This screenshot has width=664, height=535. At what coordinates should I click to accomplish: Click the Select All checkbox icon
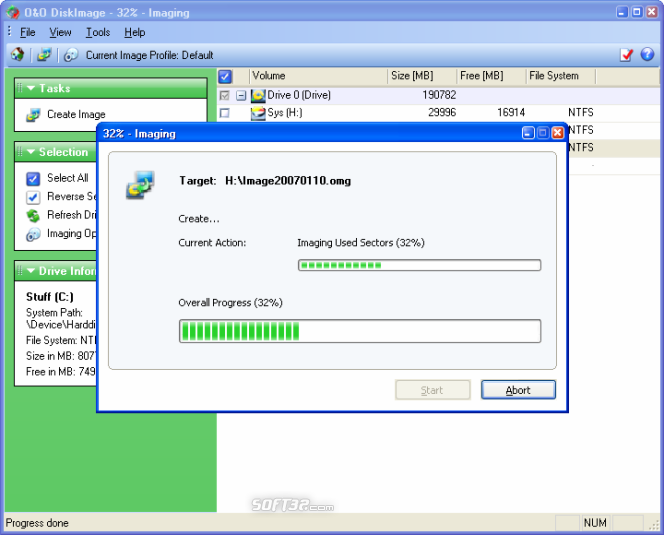click(x=33, y=178)
